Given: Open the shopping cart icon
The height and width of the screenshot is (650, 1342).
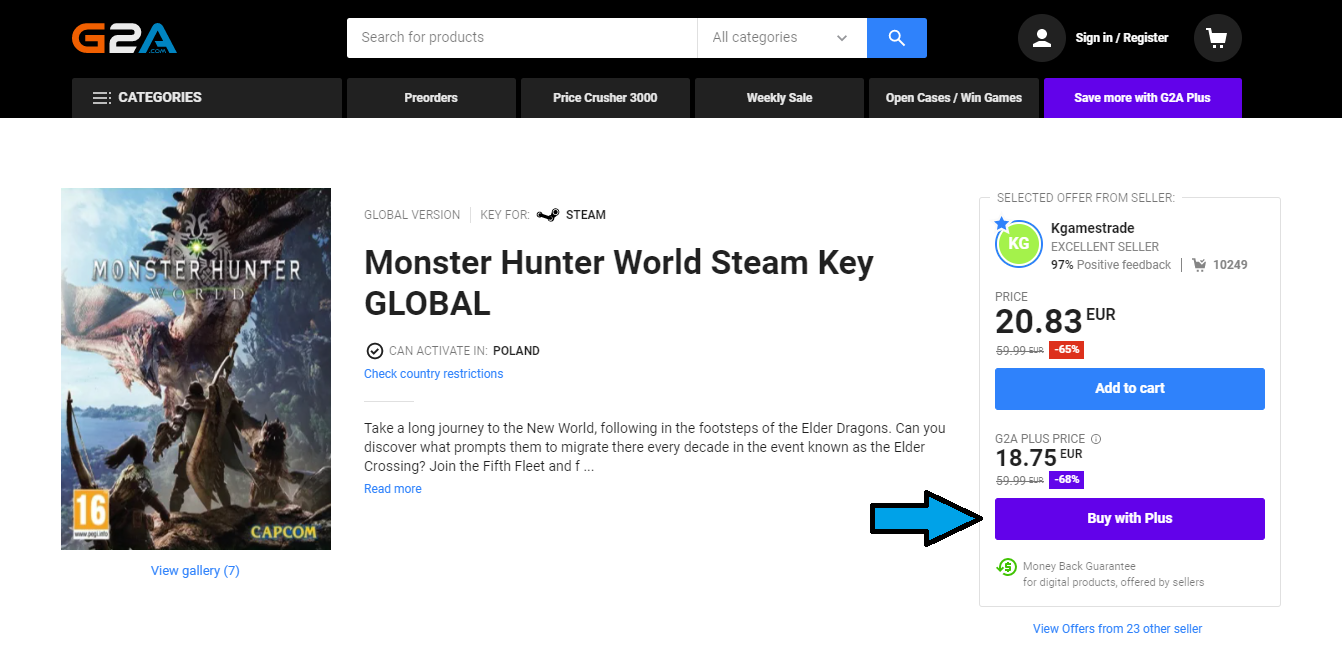Looking at the screenshot, I should 1217,37.
